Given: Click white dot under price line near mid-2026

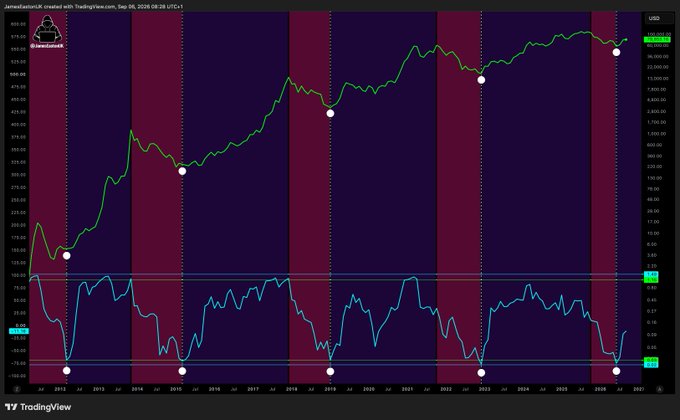Looking at the screenshot, I should [x=616, y=52].
